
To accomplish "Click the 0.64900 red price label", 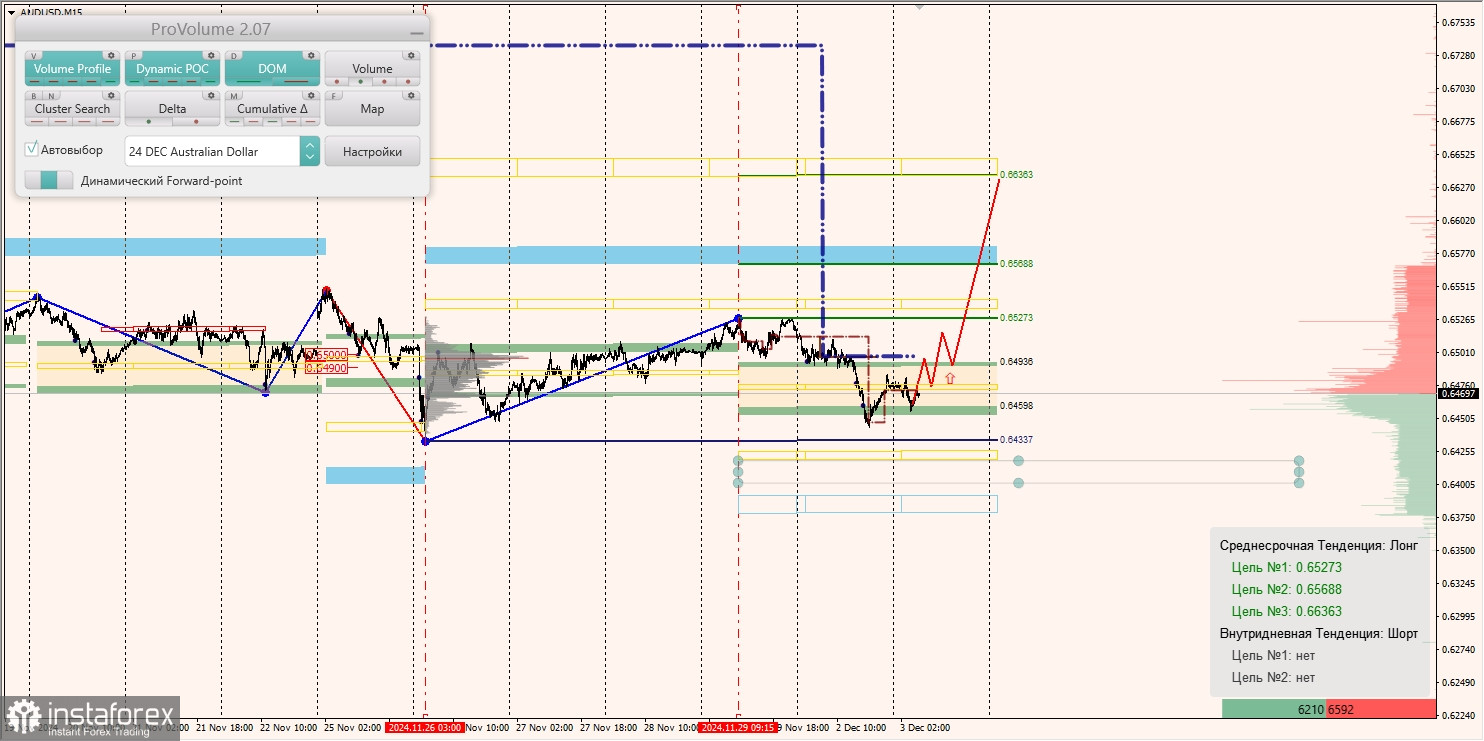I will pos(328,368).
